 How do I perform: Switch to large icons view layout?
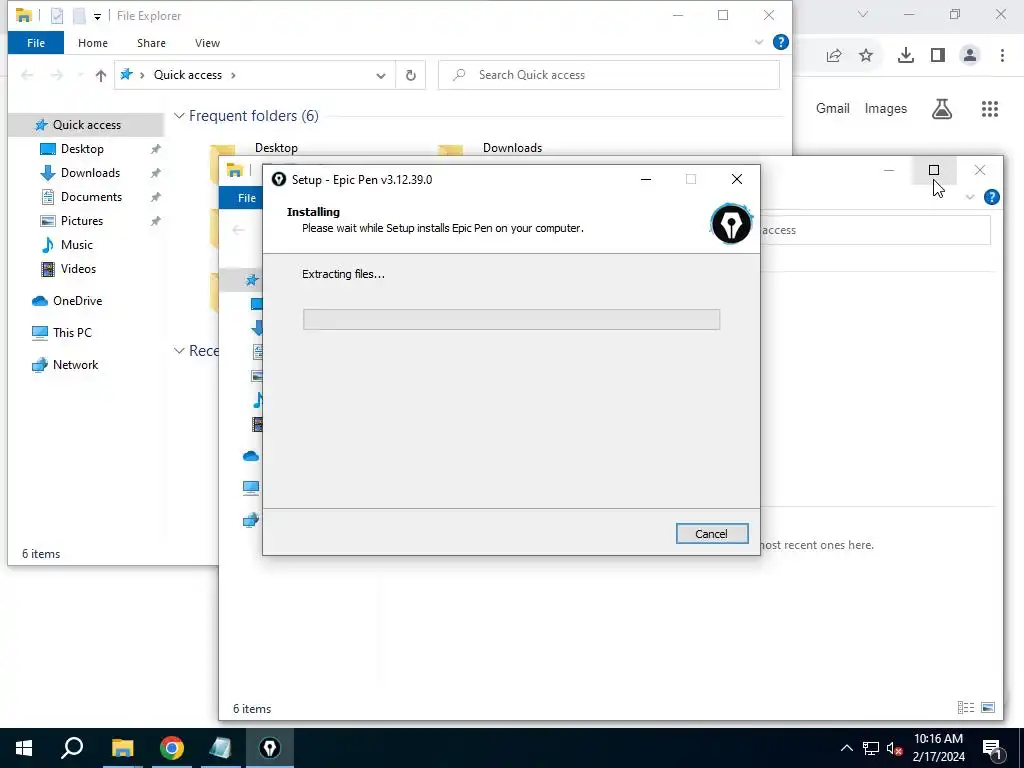(988, 707)
